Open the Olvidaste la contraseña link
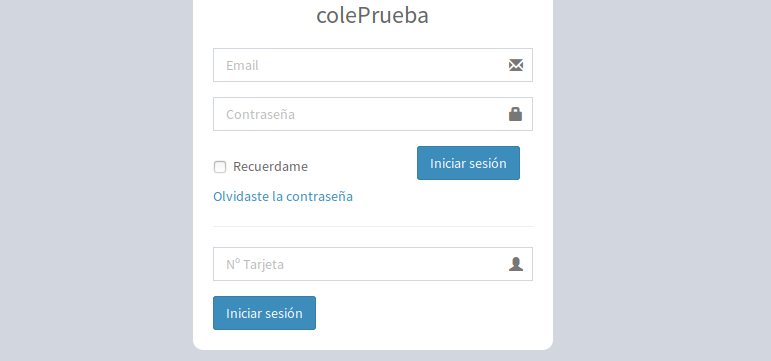Viewport: 771px width, 361px height. click(x=283, y=196)
